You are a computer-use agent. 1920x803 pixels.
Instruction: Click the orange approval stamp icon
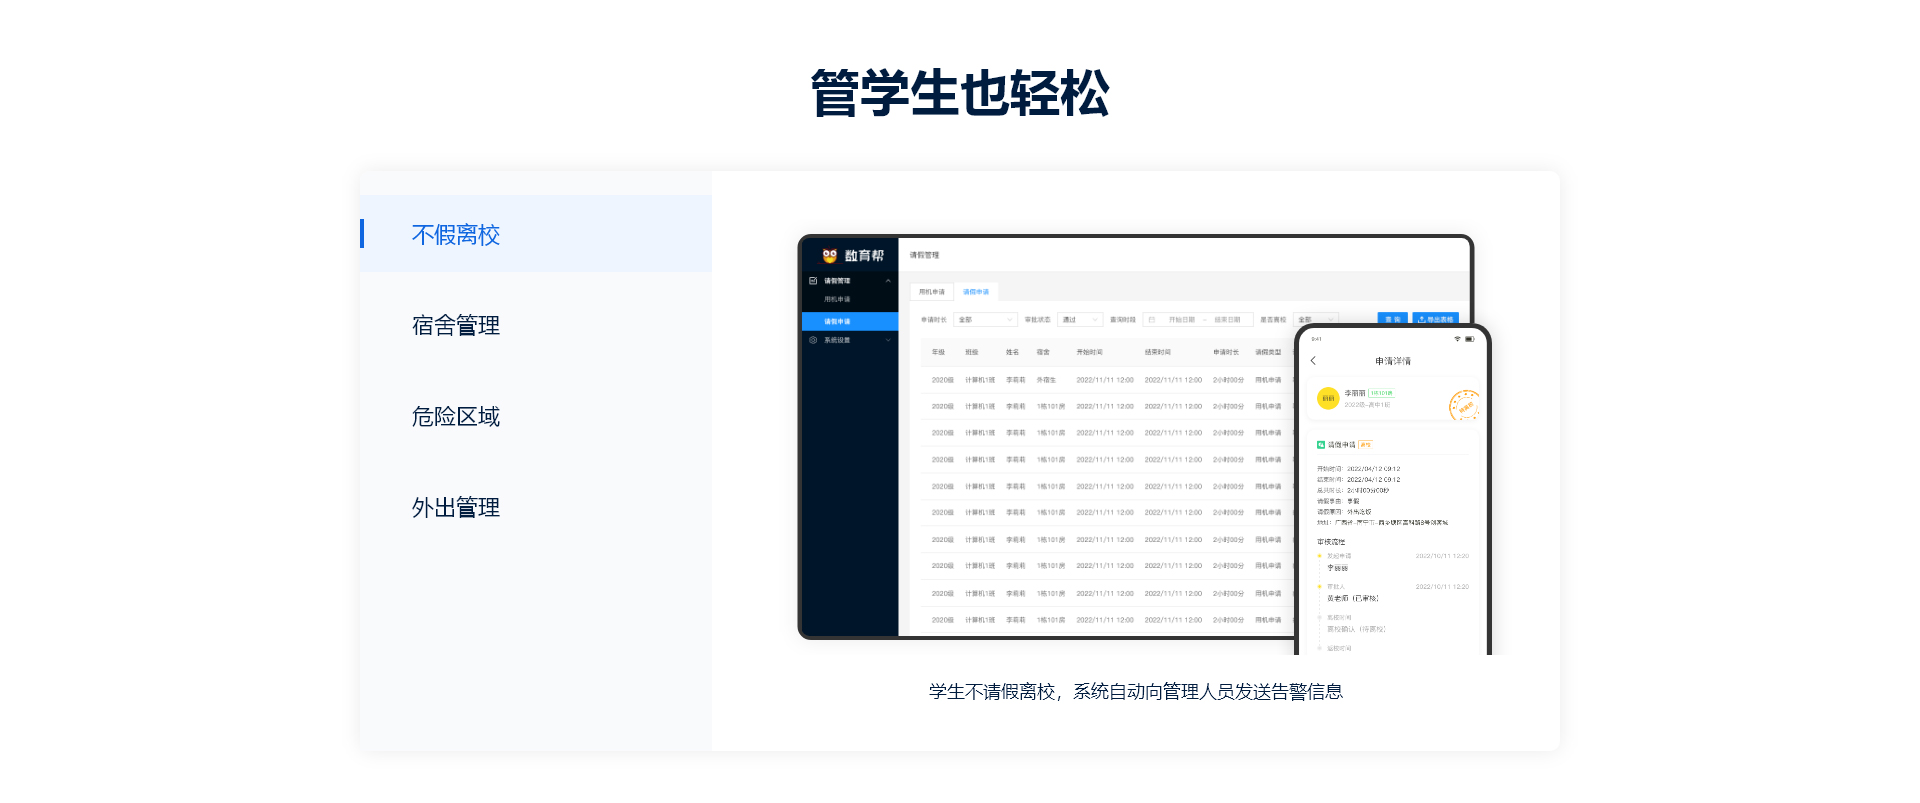click(x=1463, y=405)
